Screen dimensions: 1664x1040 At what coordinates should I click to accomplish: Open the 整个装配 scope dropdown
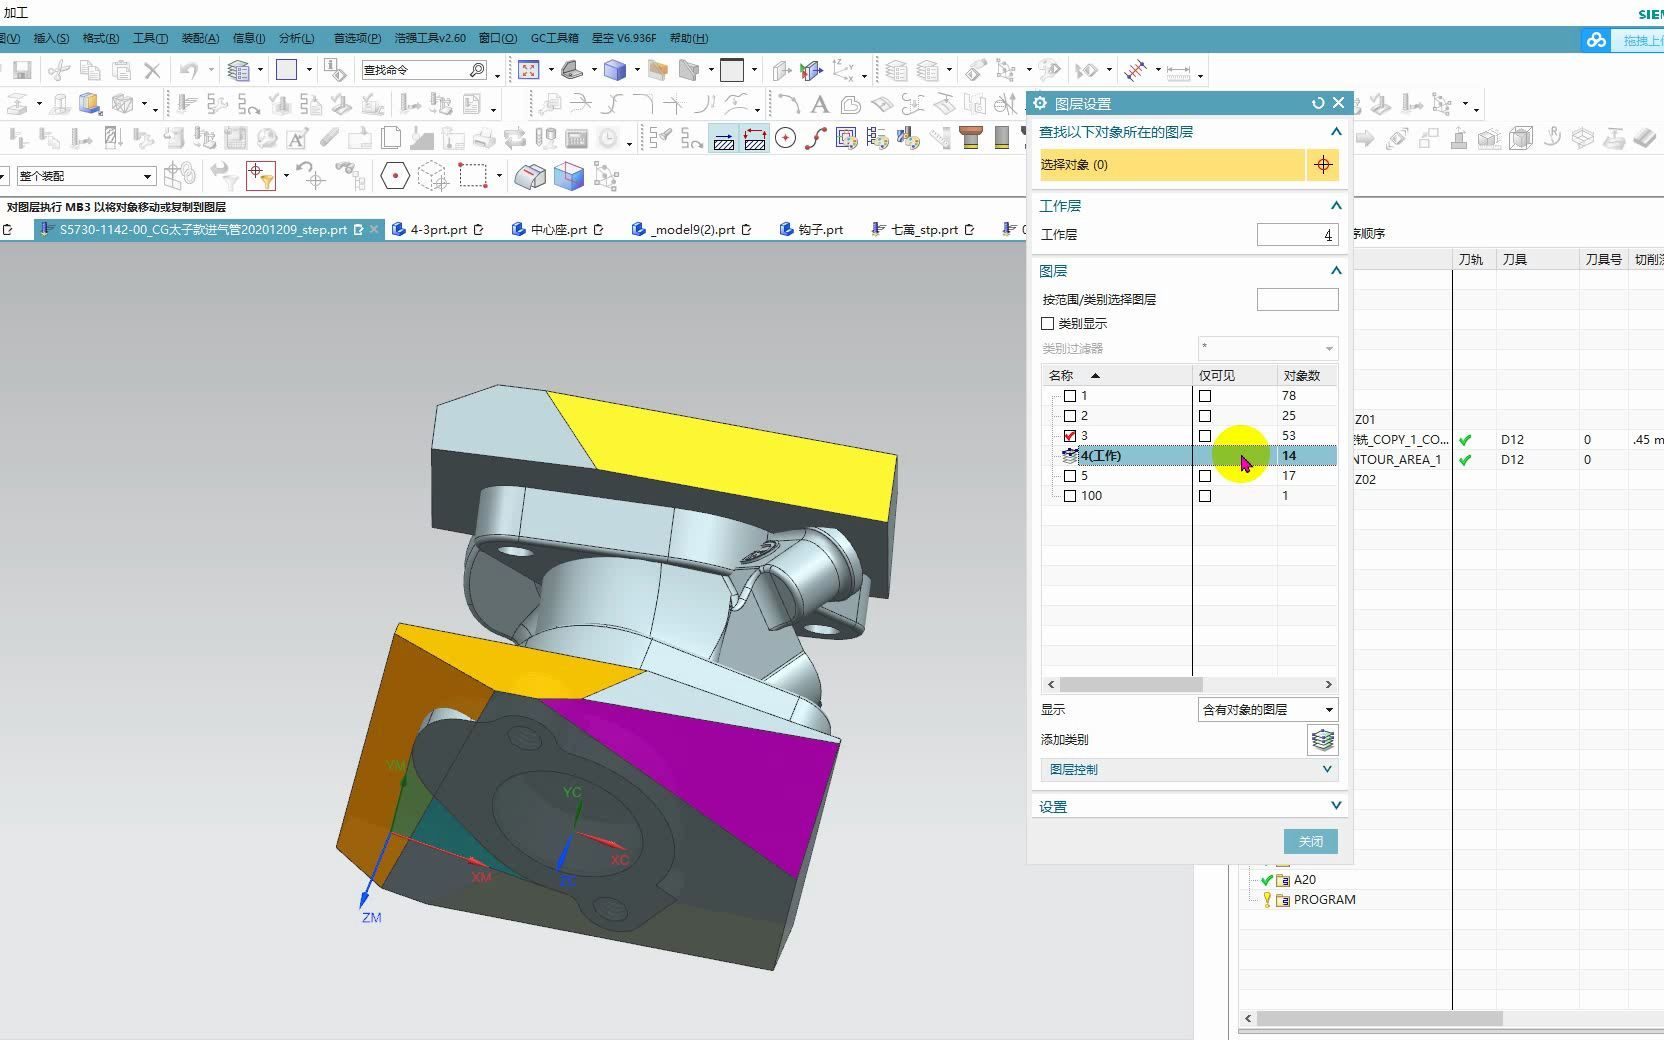pos(86,176)
